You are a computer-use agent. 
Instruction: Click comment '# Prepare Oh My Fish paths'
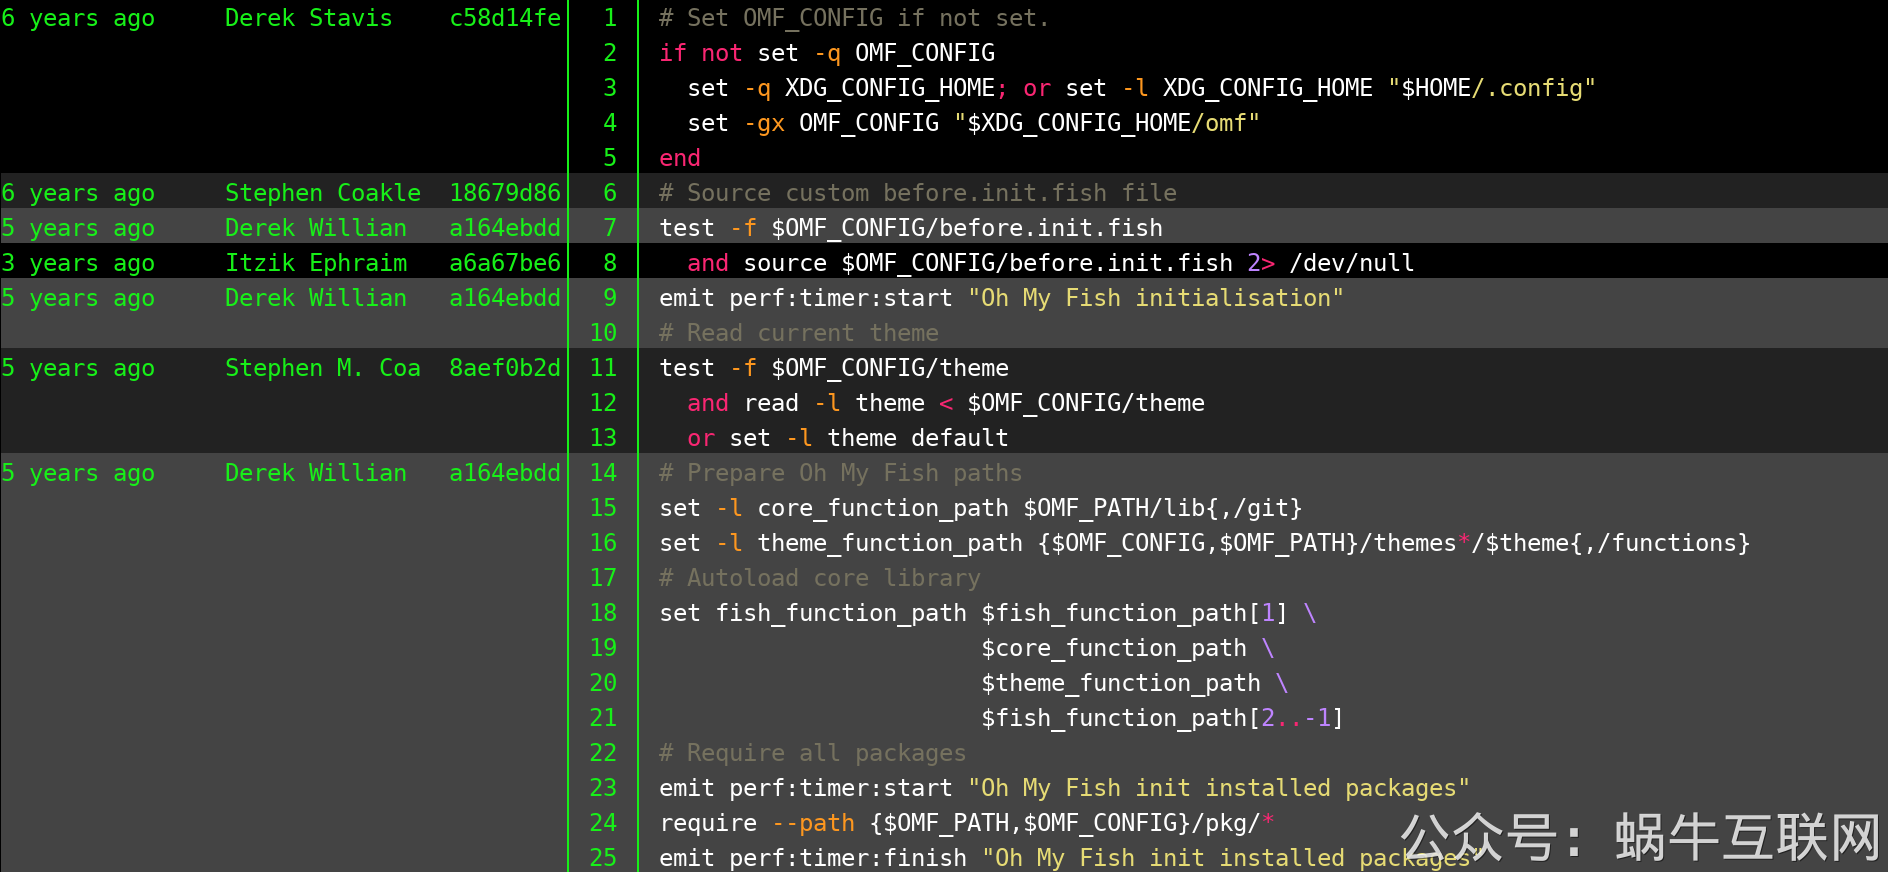coord(841,473)
